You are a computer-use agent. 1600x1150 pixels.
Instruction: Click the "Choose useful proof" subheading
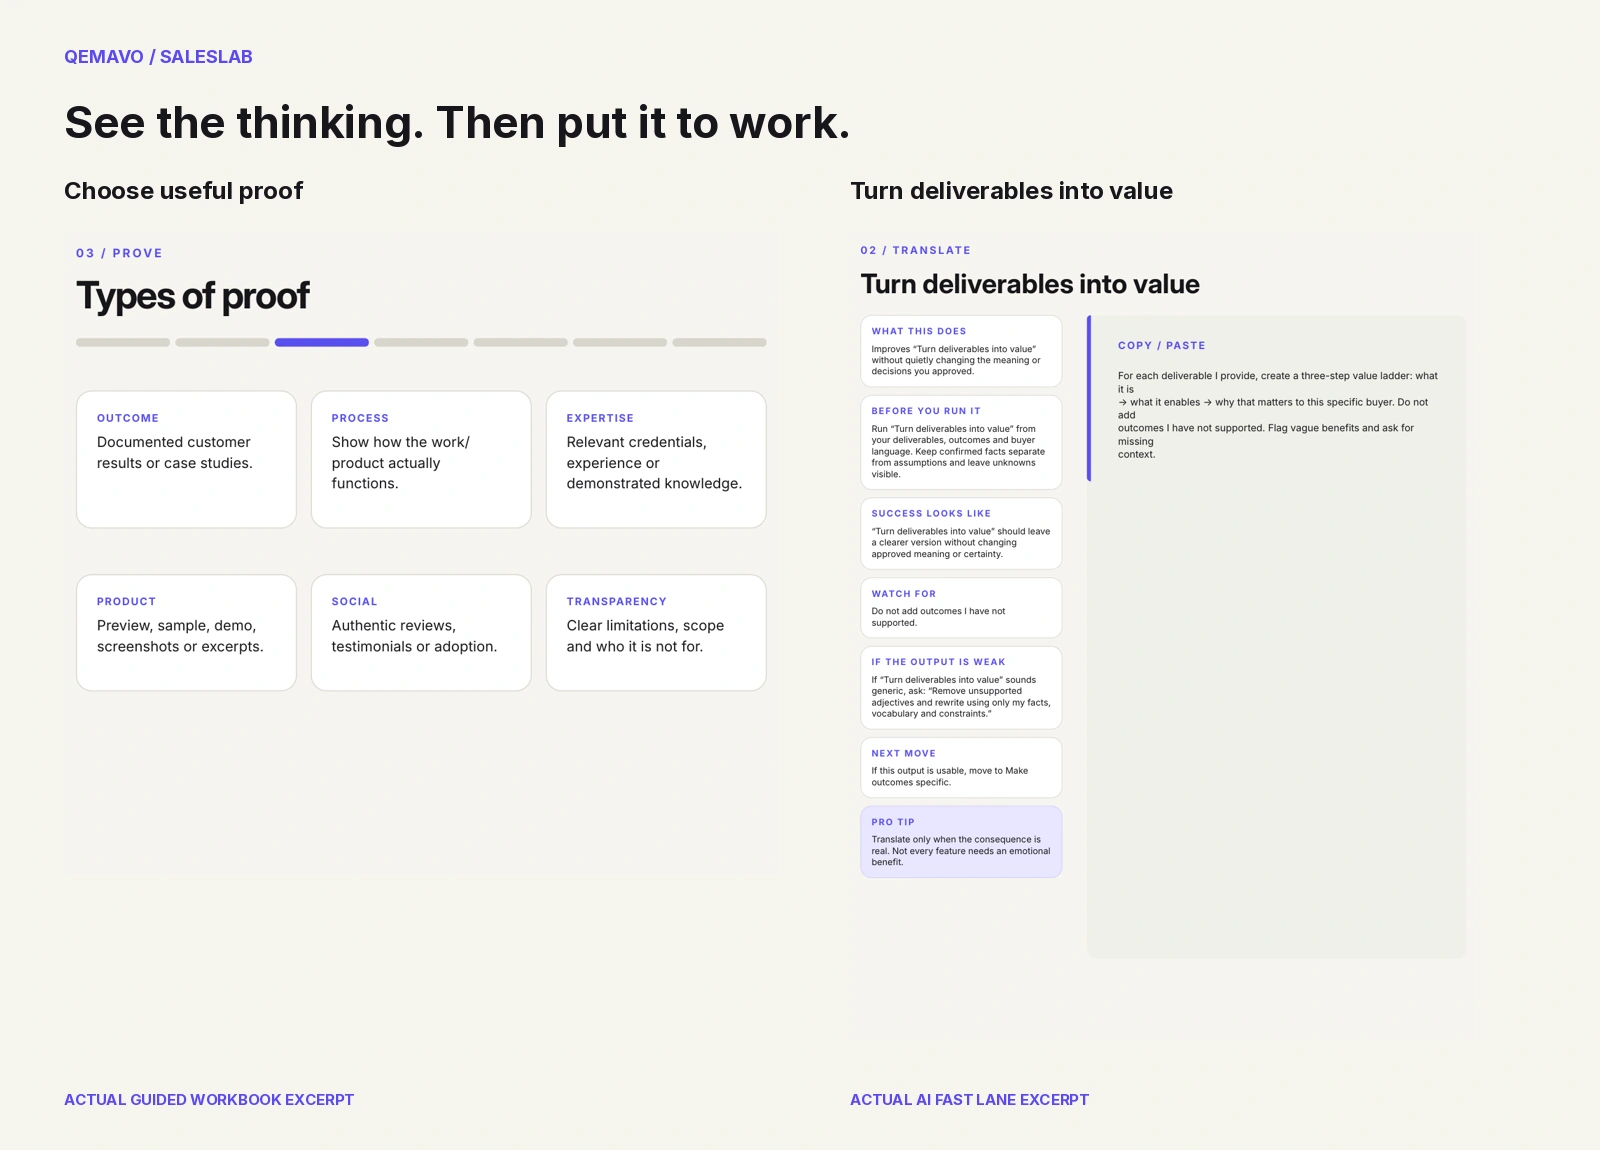click(x=184, y=191)
